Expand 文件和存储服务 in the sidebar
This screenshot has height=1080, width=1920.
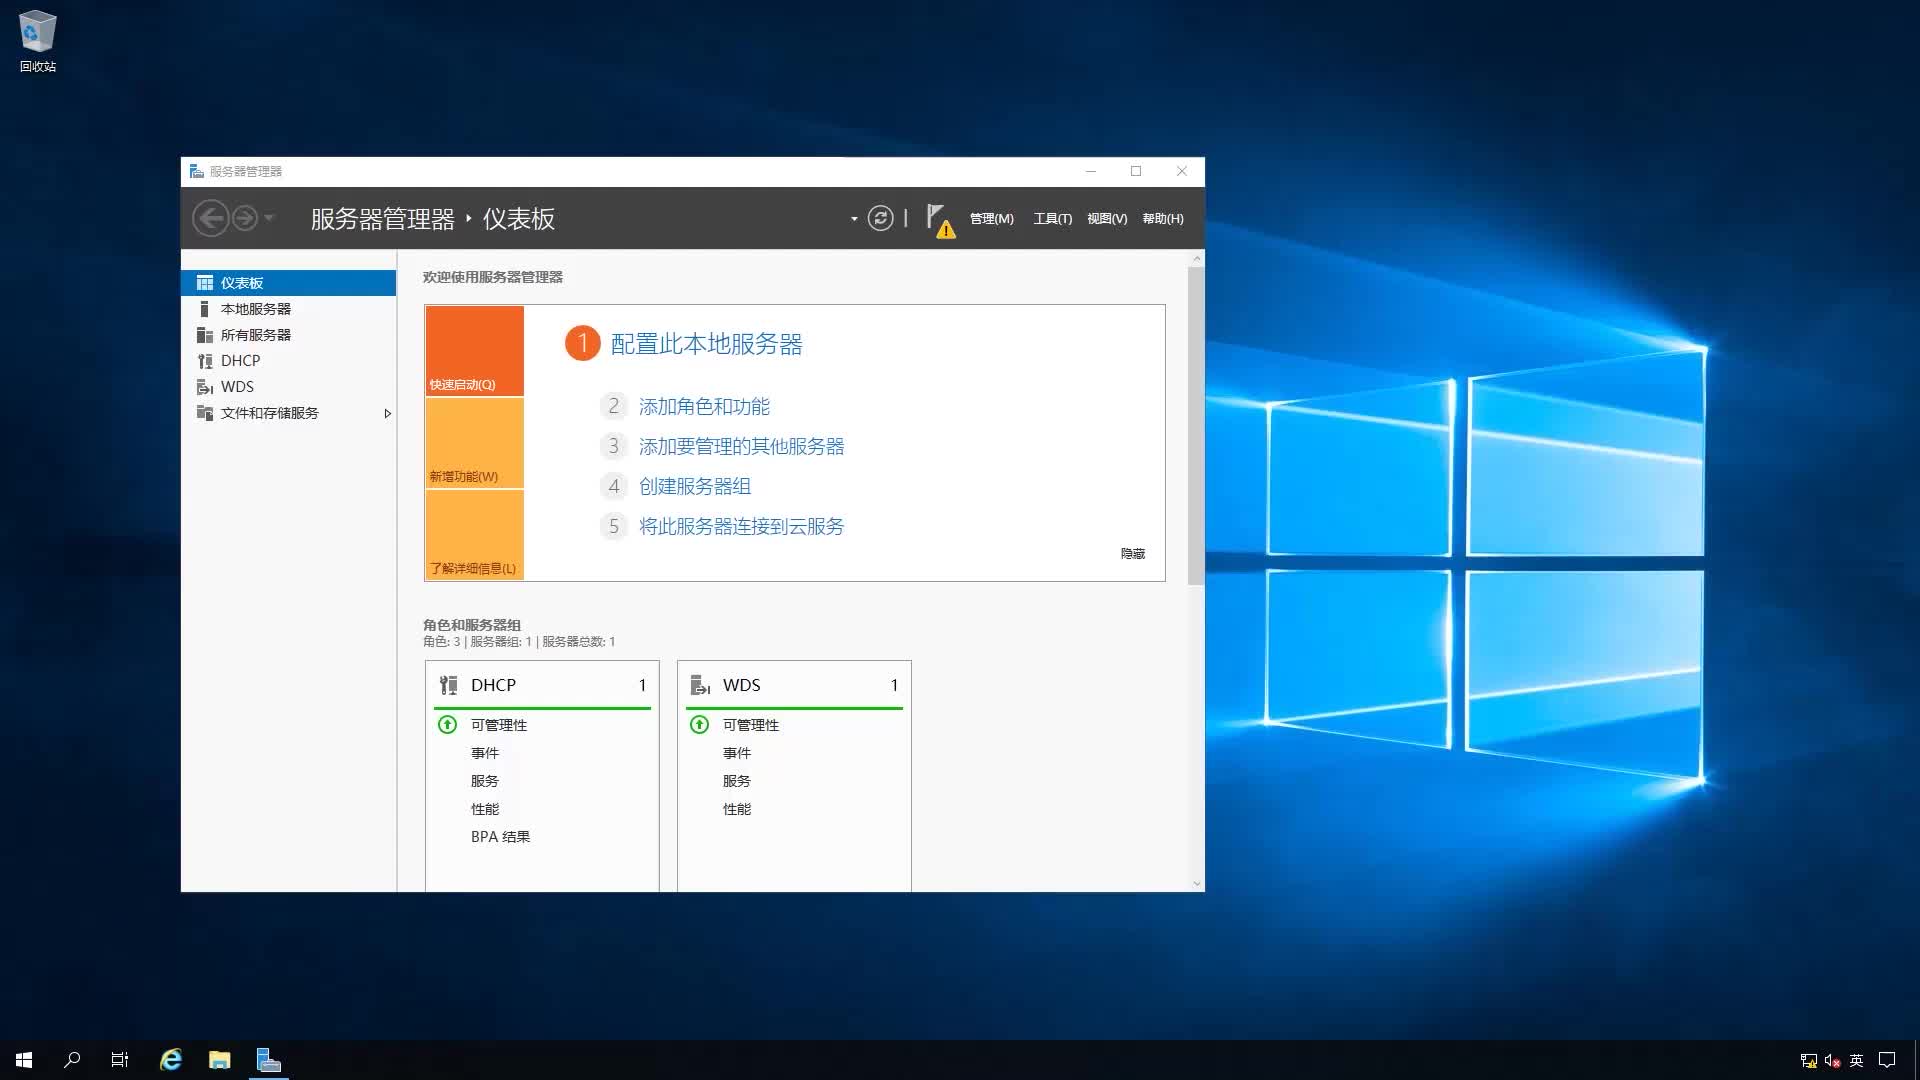point(388,413)
